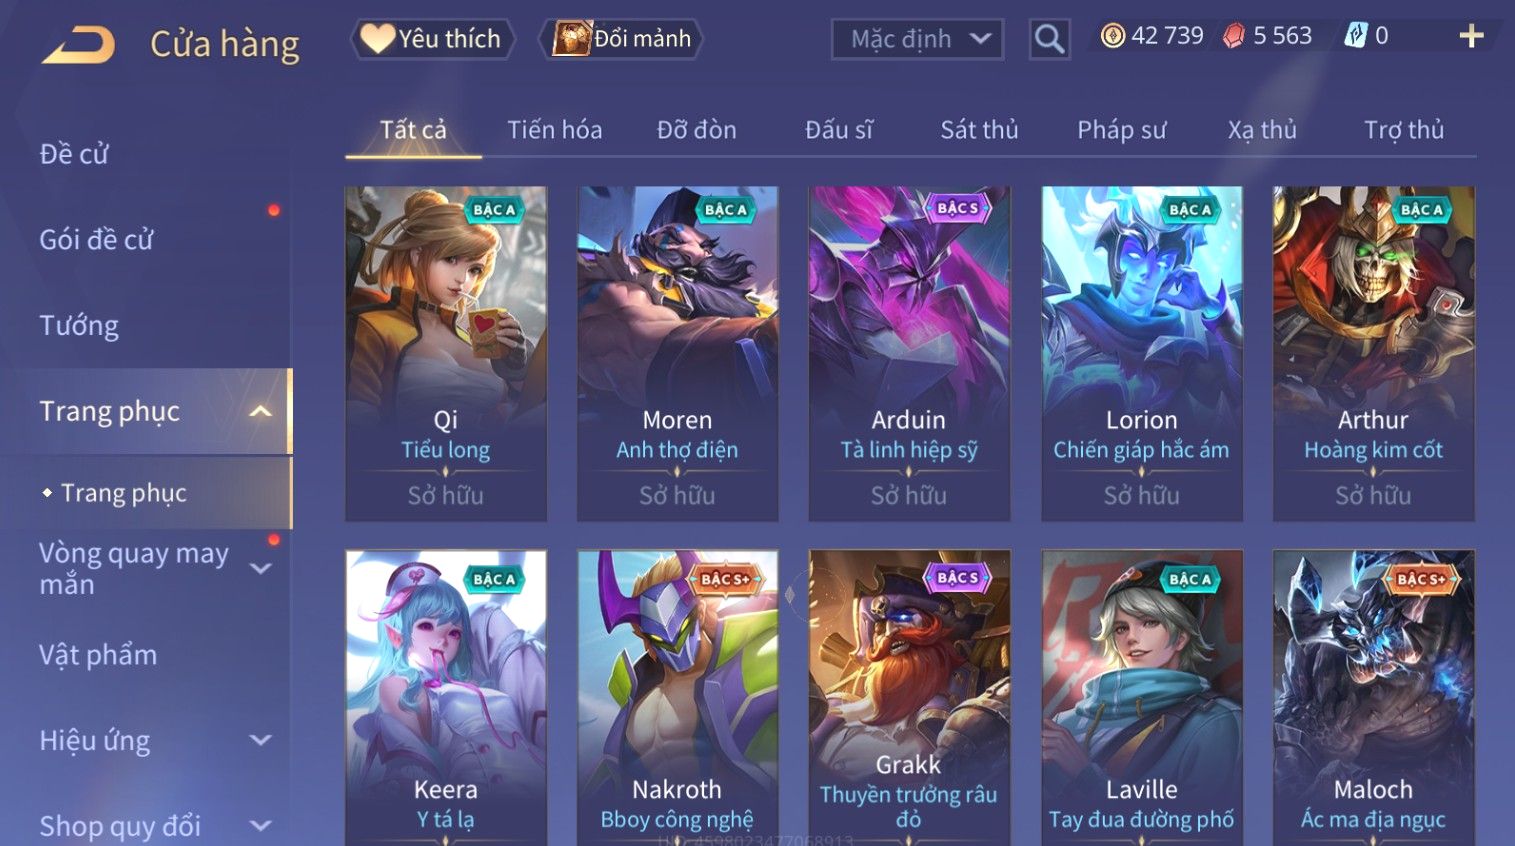Open Tướng in the sidebar

pyautogui.click(x=79, y=325)
